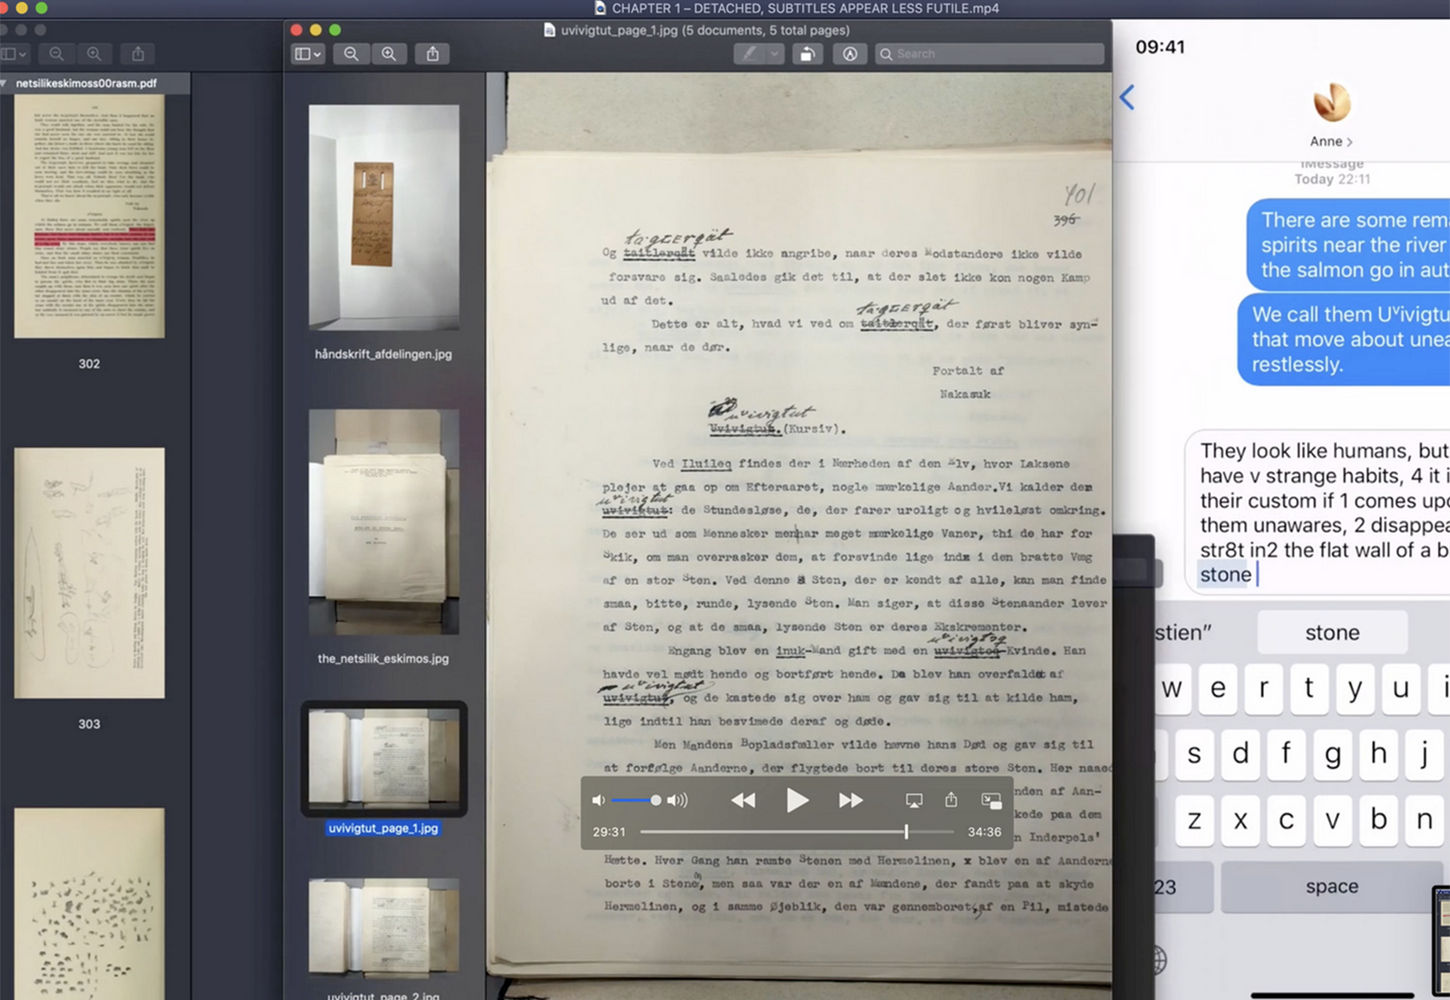The height and width of the screenshot is (1000, 1450).
Task: Select the håndskrift_afdelingen.jpg thumbnail
Action: pos(383,217)
